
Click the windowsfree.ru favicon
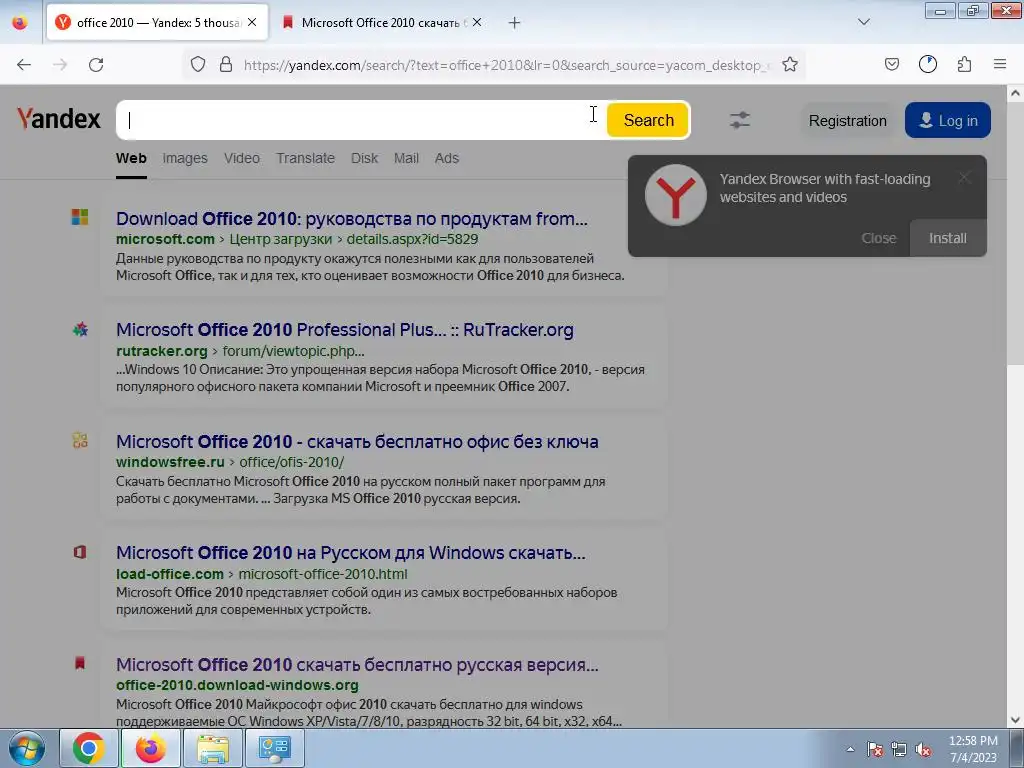click(80, 440)
